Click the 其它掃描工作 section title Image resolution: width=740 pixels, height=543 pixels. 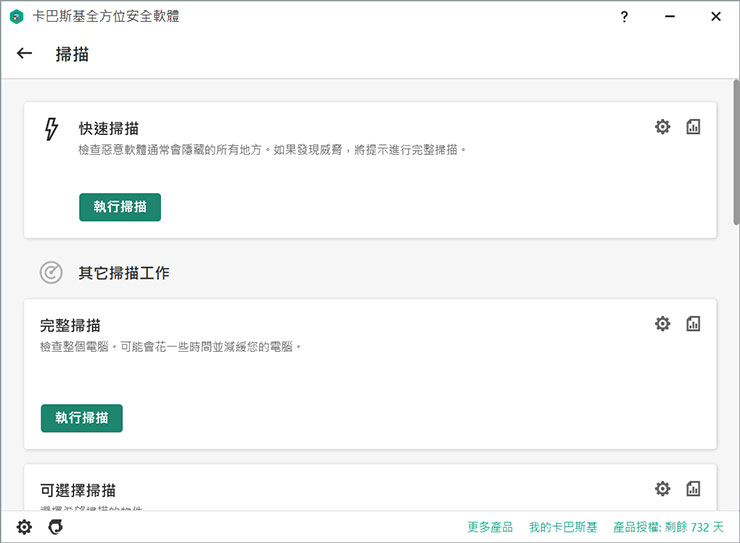124,273
